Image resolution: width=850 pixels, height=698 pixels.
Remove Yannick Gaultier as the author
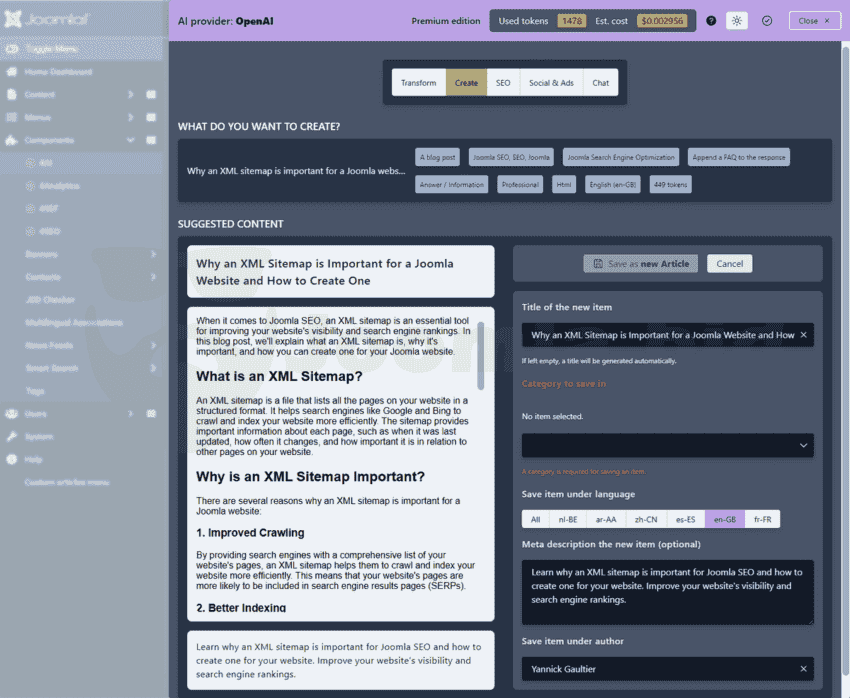point(803,669)
